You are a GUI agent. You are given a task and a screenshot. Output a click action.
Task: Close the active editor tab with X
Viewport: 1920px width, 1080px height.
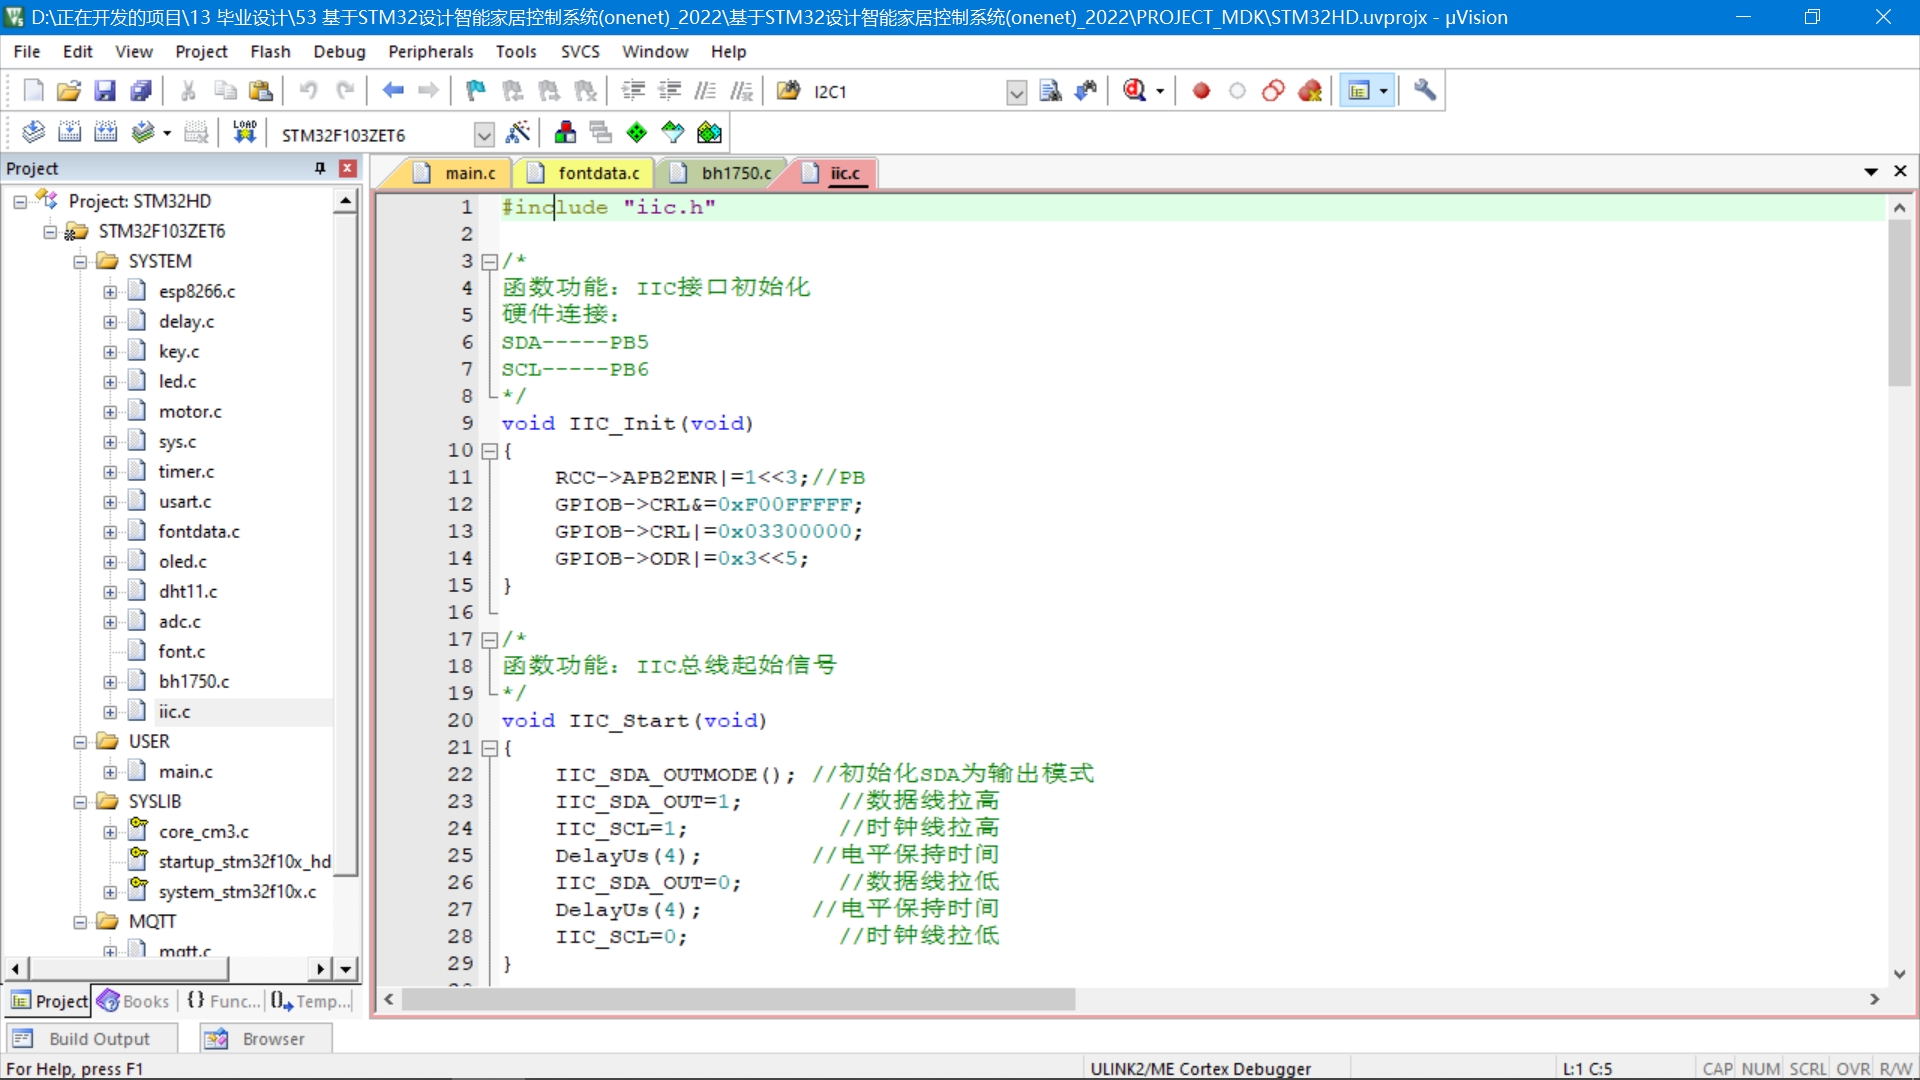click(1900, 172)
